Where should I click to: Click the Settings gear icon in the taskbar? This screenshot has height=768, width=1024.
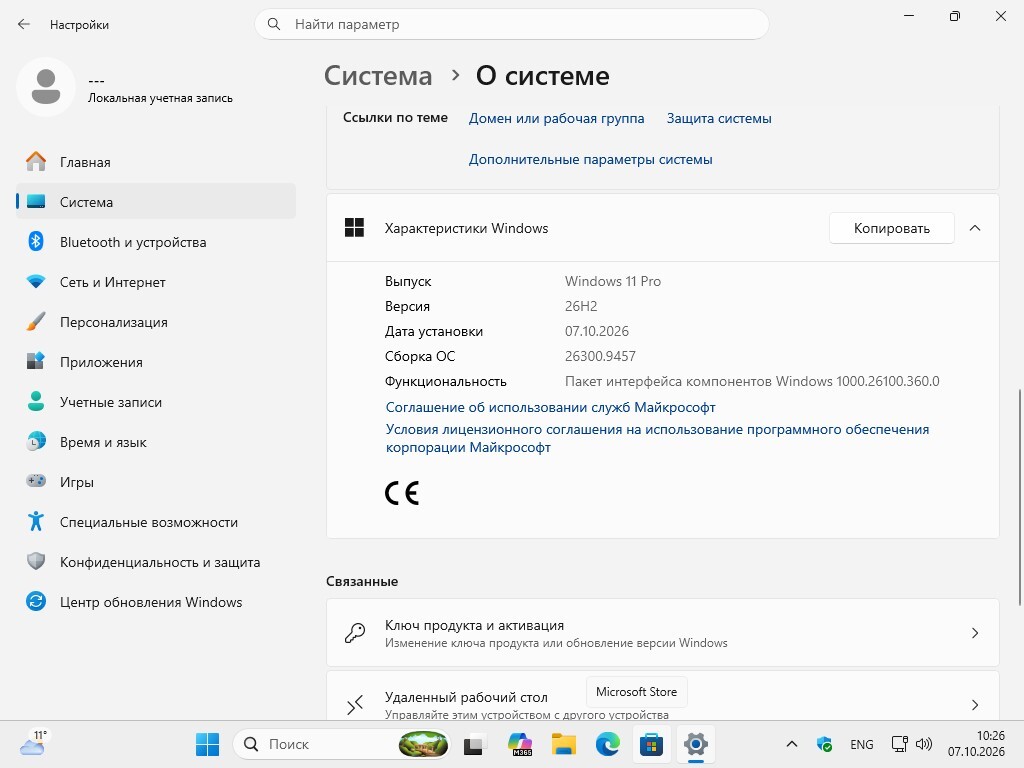[696, 744]
